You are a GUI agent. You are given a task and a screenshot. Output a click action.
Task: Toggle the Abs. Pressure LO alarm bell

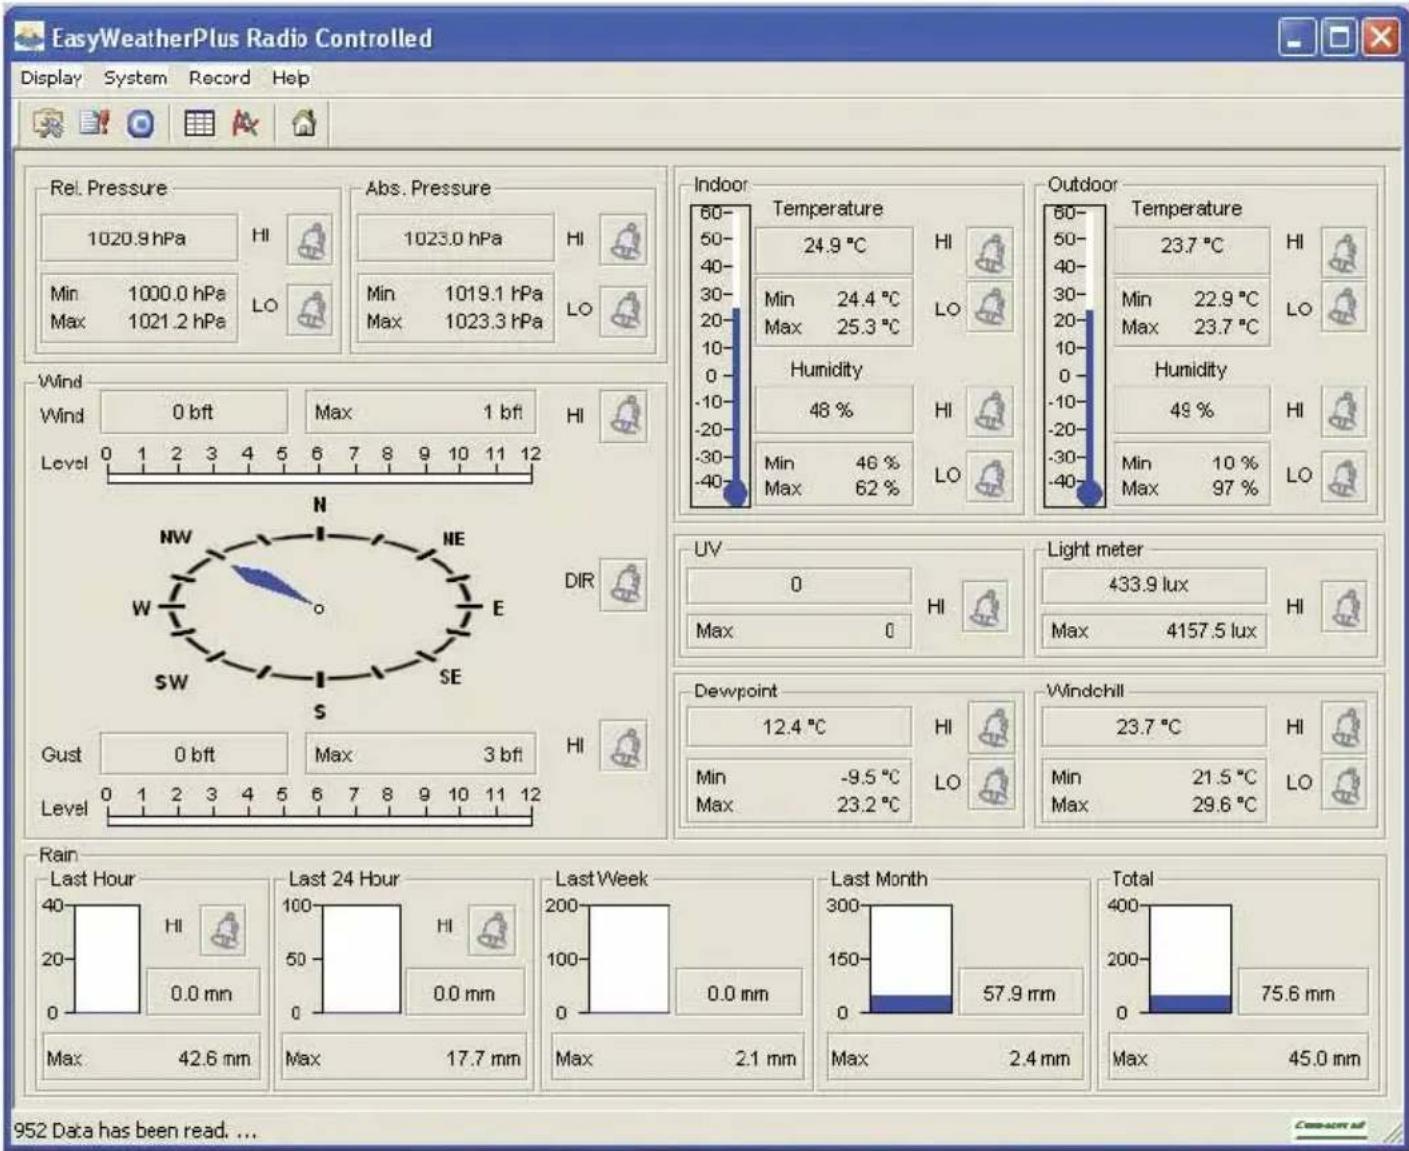(624, 309)
